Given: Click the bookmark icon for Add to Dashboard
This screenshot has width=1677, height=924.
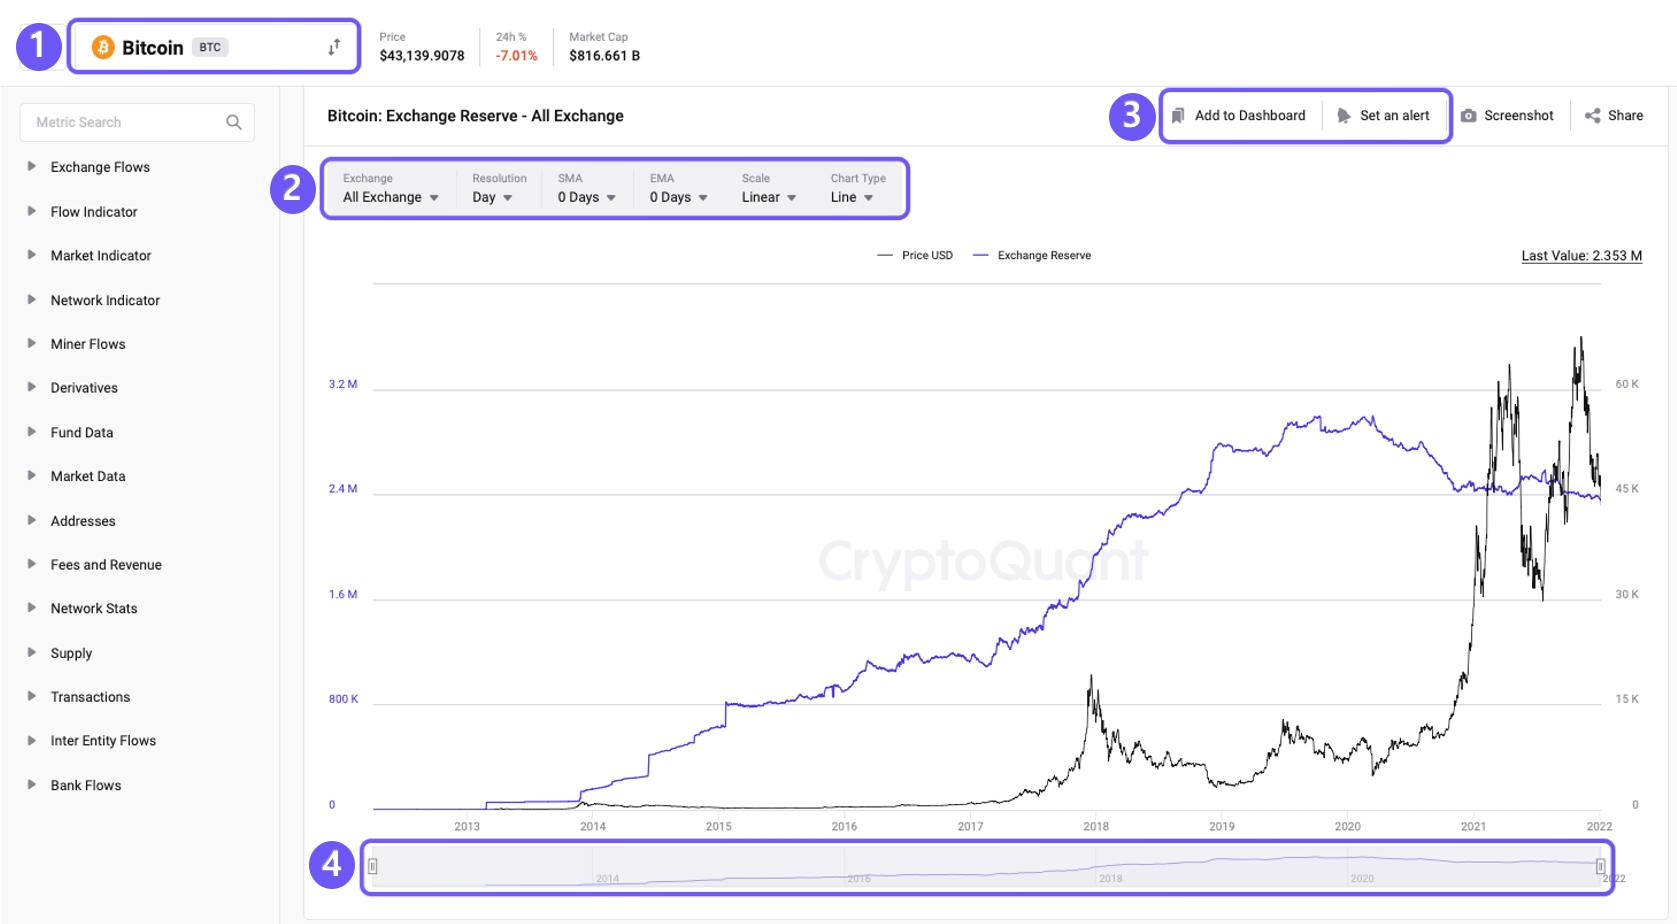Looking at the screenshot, I should [1178, 116].
